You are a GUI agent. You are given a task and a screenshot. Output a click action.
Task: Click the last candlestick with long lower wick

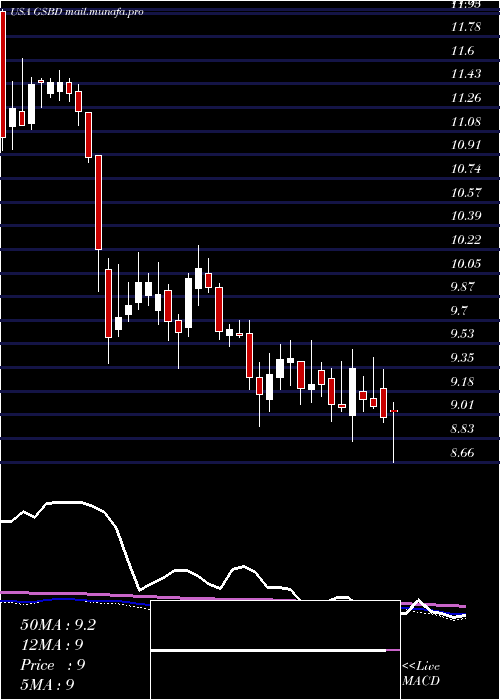[394, 432]
